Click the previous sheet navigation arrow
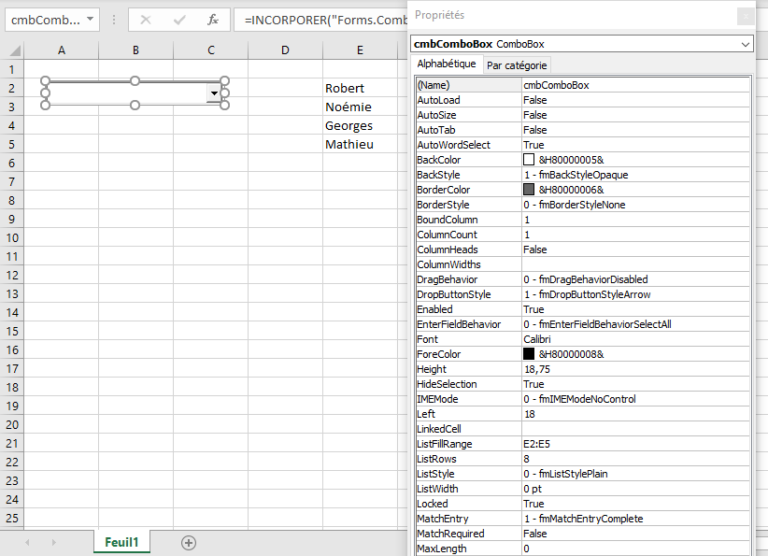This screenshot has width=768, height=556. pos(27,542)
